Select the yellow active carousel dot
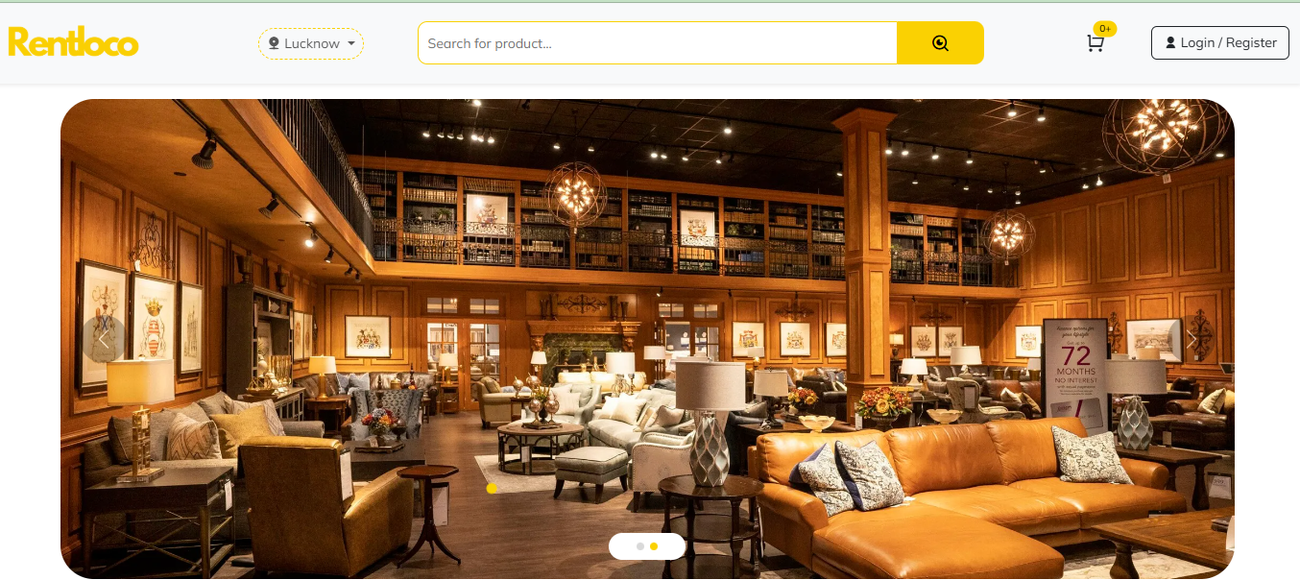The width and height of the screenshot is (1300, 583). (x=654, y=546)
